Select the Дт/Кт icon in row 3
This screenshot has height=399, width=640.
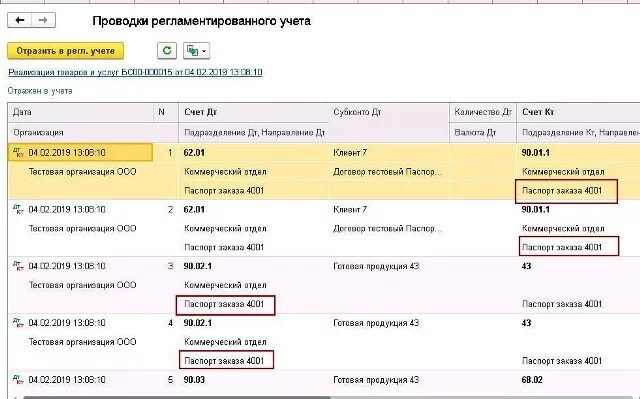point(18,266)
